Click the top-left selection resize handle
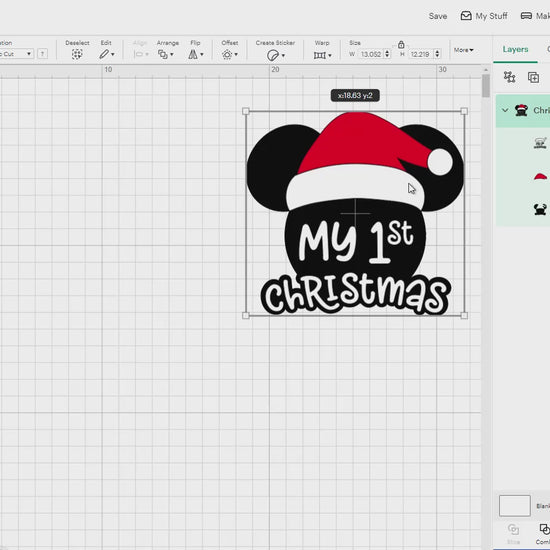The width and height of the screenshot is (550, 550). (246, 111)
